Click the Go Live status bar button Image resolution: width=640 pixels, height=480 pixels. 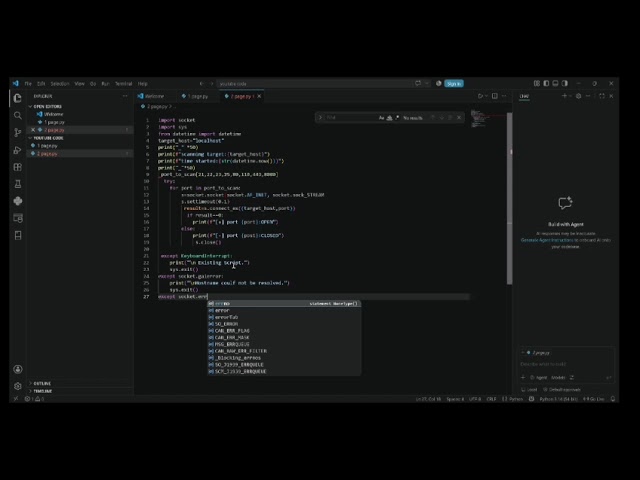593,399
